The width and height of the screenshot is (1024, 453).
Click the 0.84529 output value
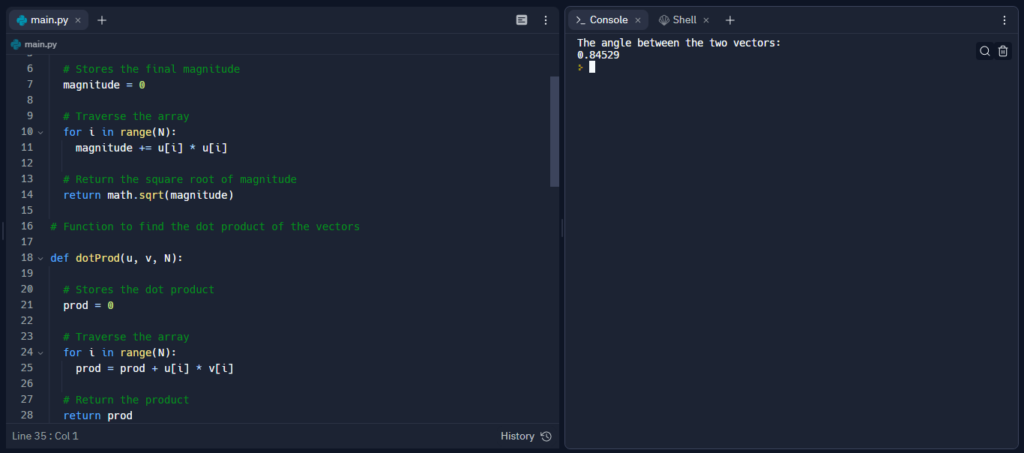[598, 55]
